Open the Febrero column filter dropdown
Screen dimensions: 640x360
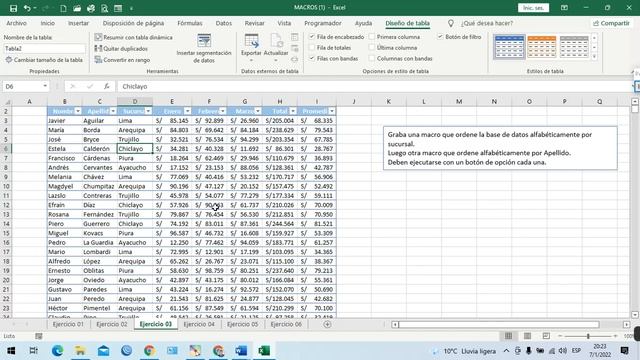[222, 111]
